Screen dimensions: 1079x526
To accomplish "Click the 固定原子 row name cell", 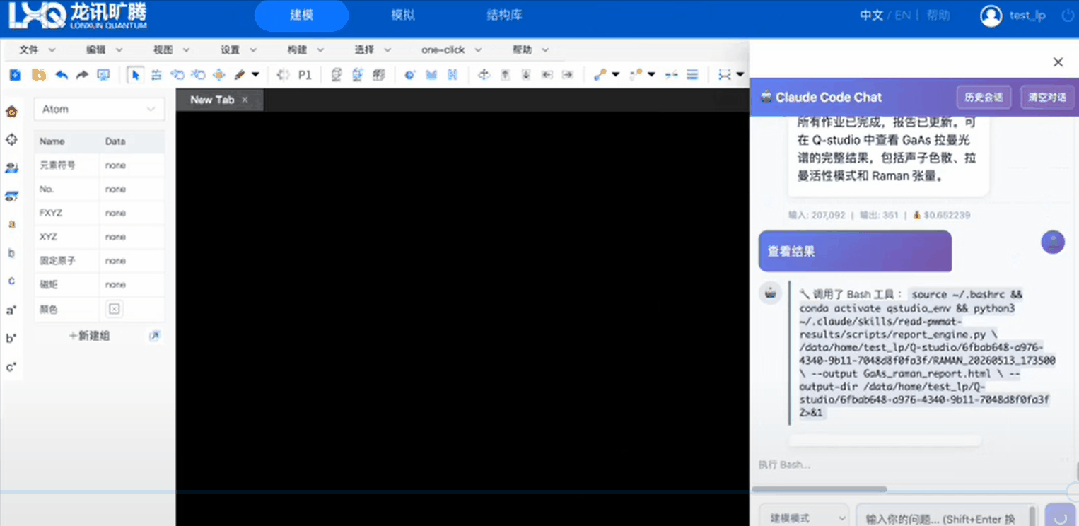I will (x=66, y=261).
